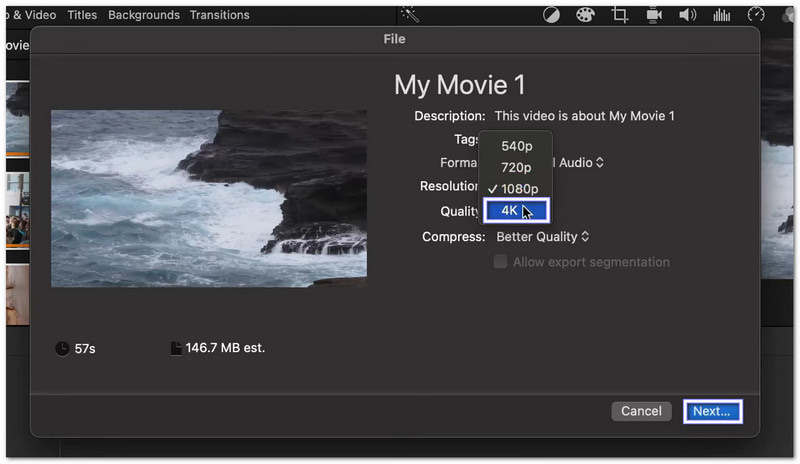
Task: Select 4K resolution option
Action: 516,210
